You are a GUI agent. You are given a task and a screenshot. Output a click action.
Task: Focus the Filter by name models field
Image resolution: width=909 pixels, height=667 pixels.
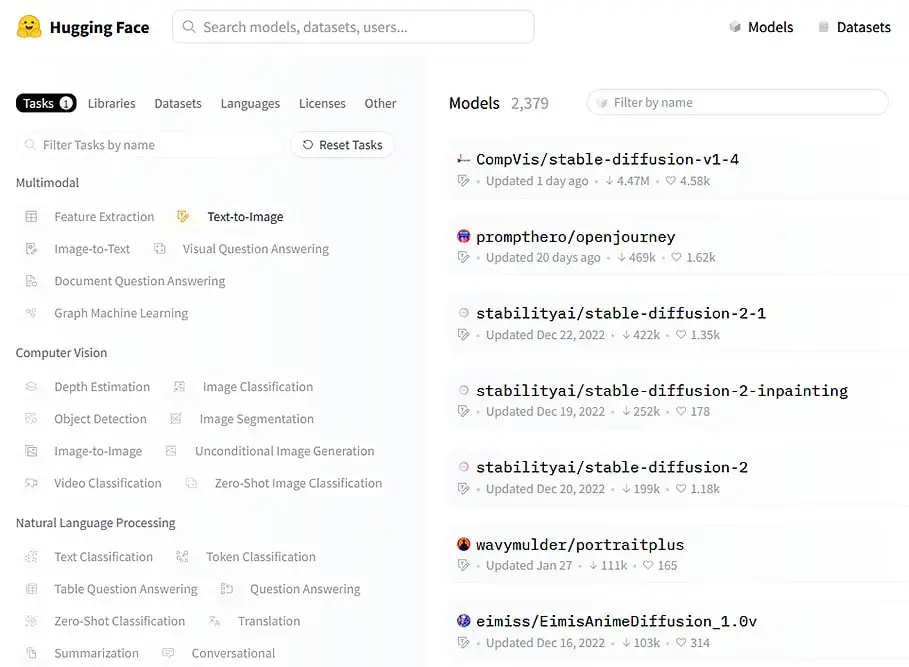click(x=737, y=103)
